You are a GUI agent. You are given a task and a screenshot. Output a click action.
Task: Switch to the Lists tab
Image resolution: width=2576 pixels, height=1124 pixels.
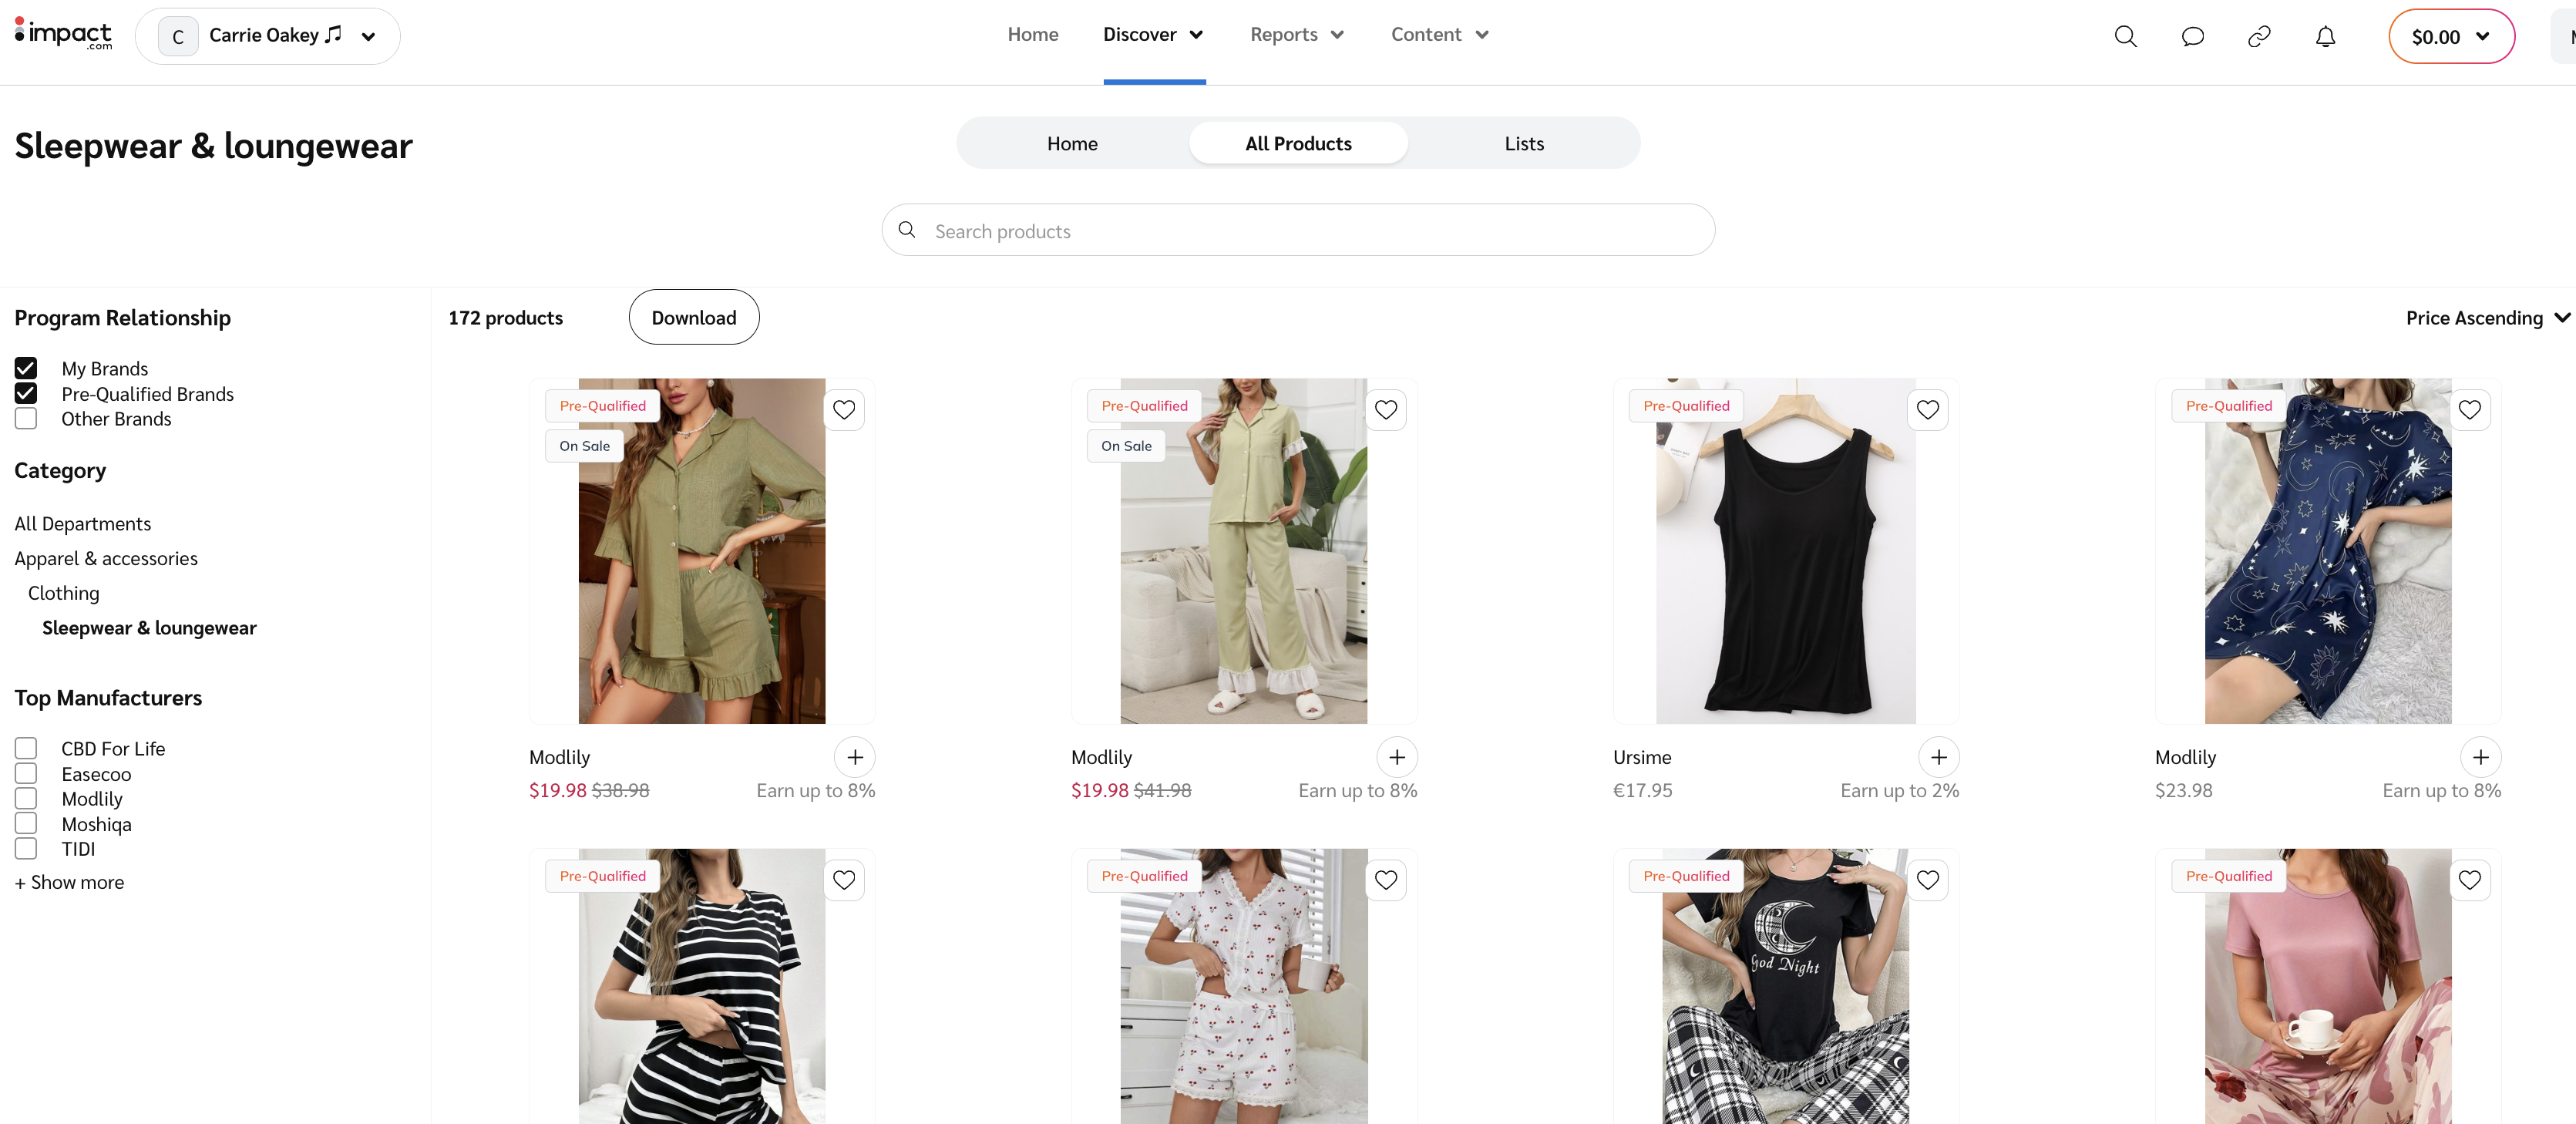coord(1523,143)
